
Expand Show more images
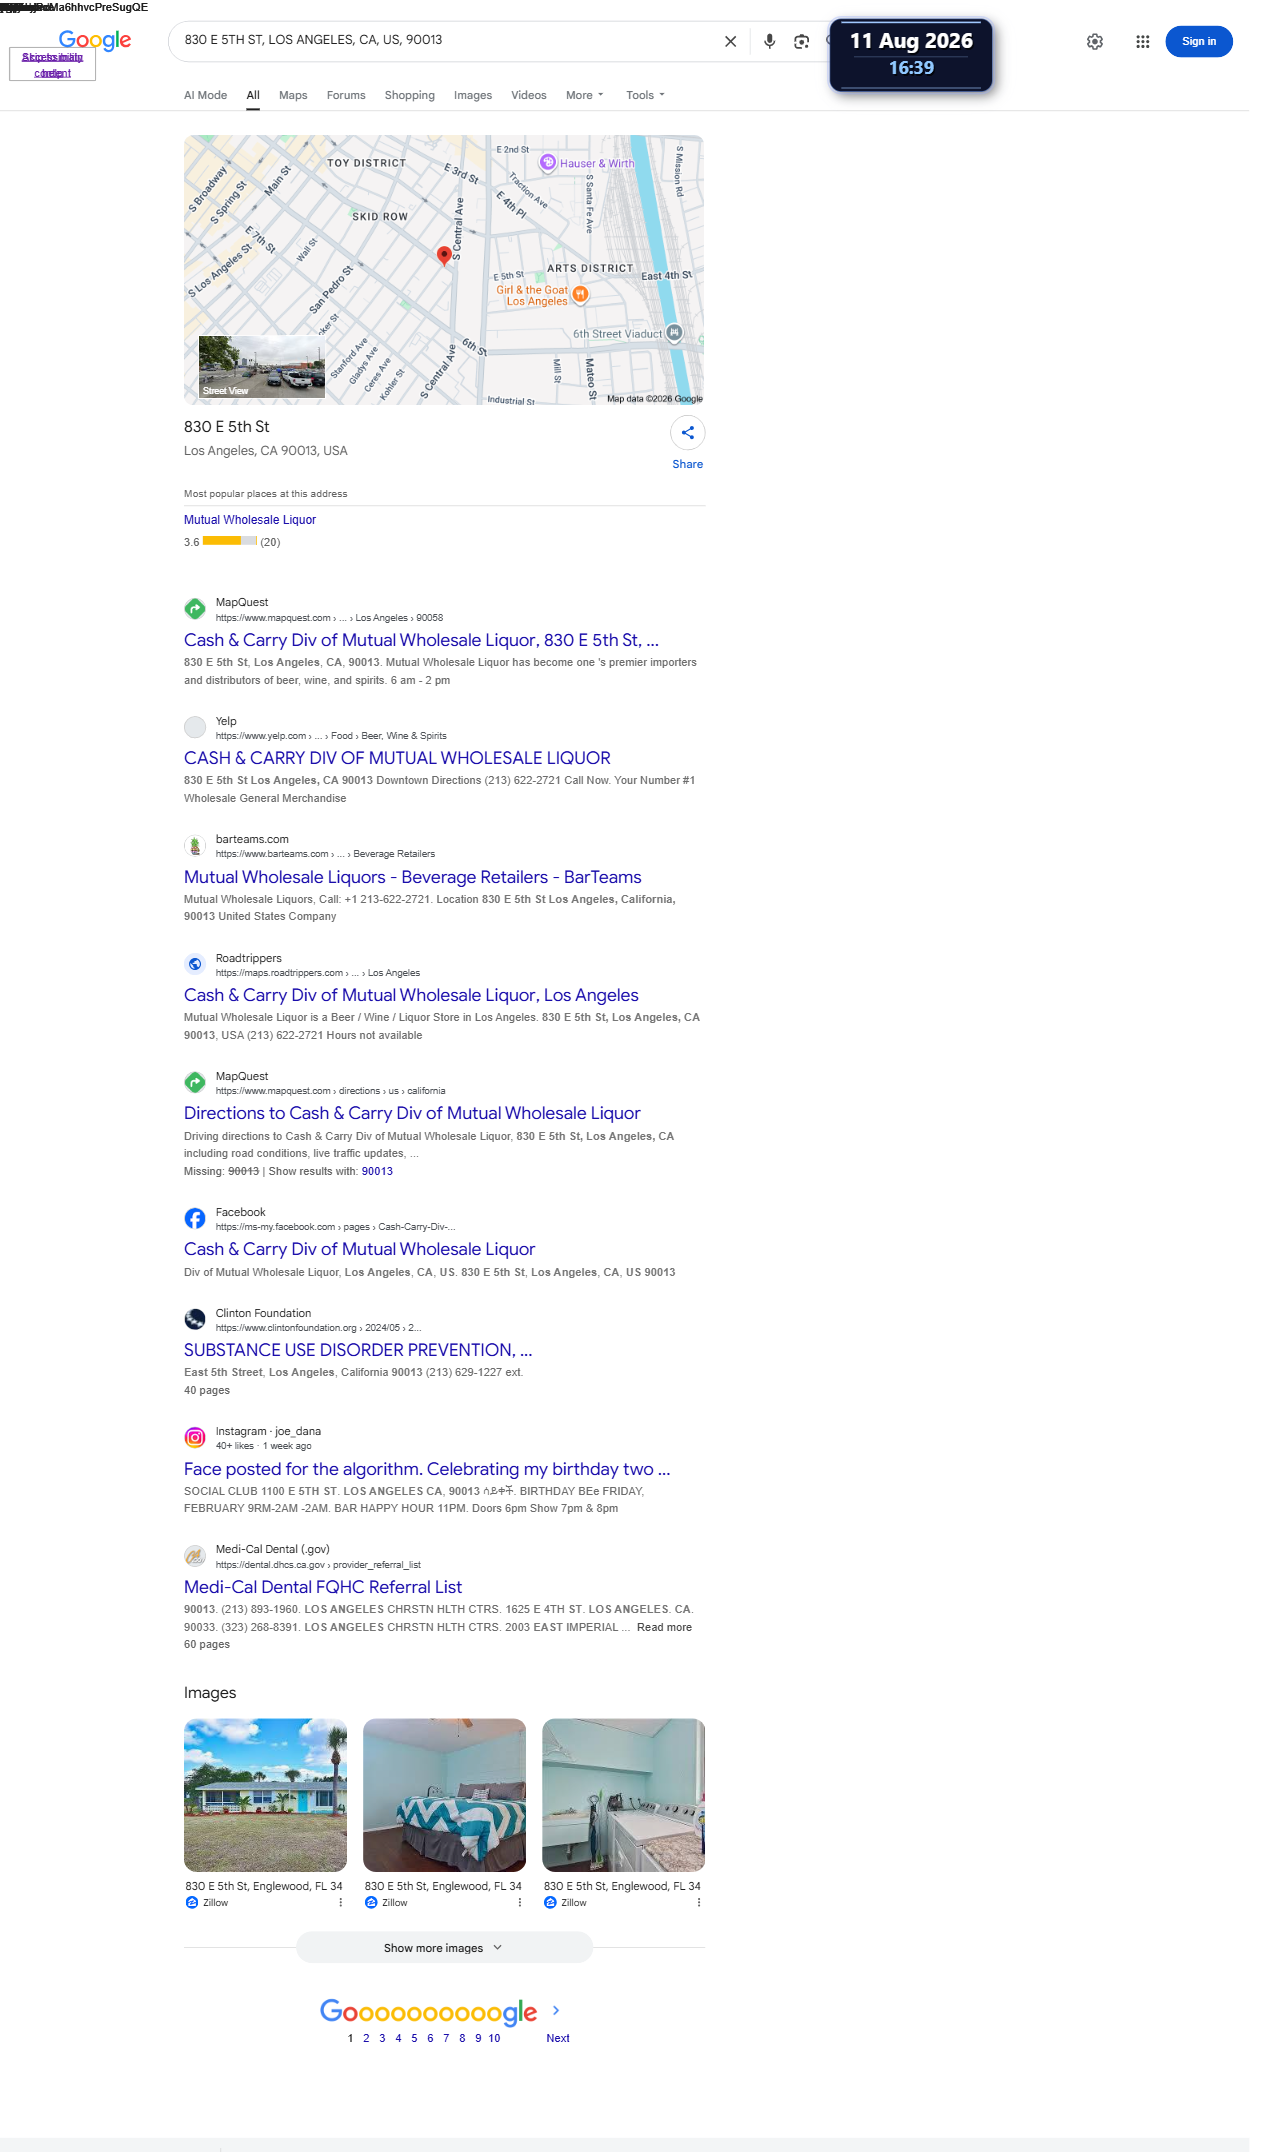[444, 1948]
